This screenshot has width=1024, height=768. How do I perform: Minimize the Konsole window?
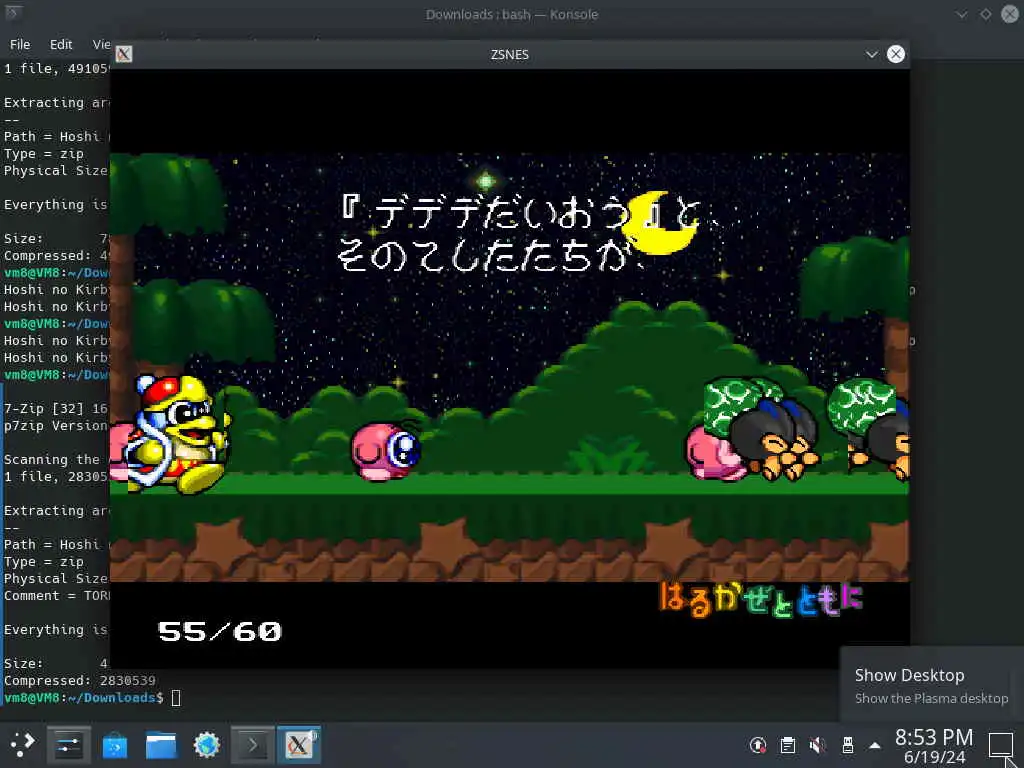961,14
